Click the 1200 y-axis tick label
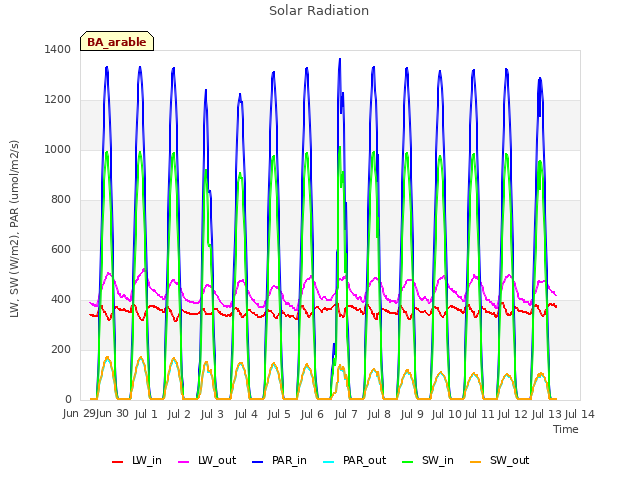The height and width of the screenshot is (480, 640). coord(58,100)
